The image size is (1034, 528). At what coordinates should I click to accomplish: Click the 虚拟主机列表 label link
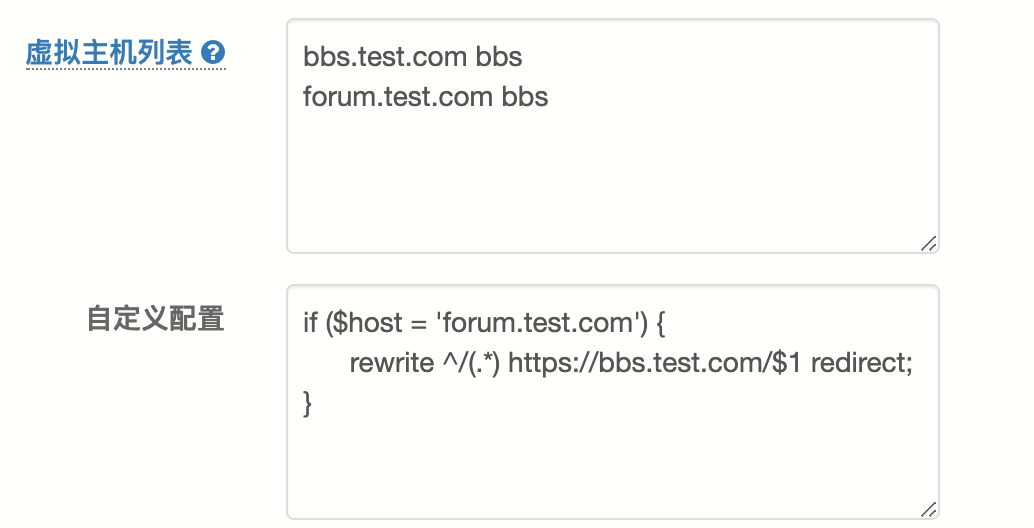point(108,53)
